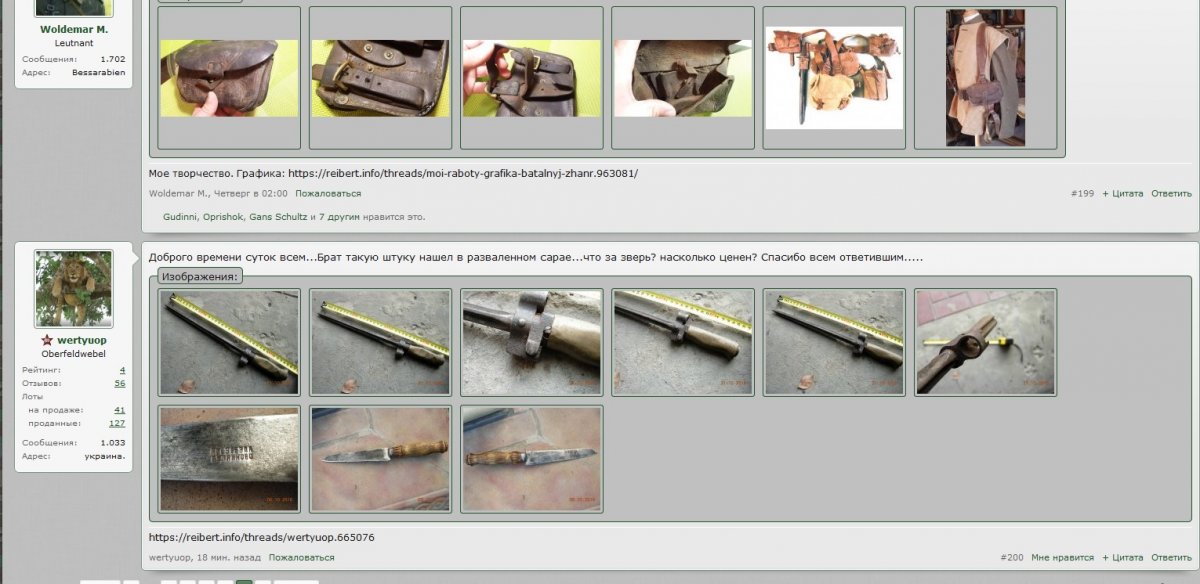The image size is (1200, 584).
Task: Open the bayonet muzzle ring thumbnail
Action: pos(985,342)
